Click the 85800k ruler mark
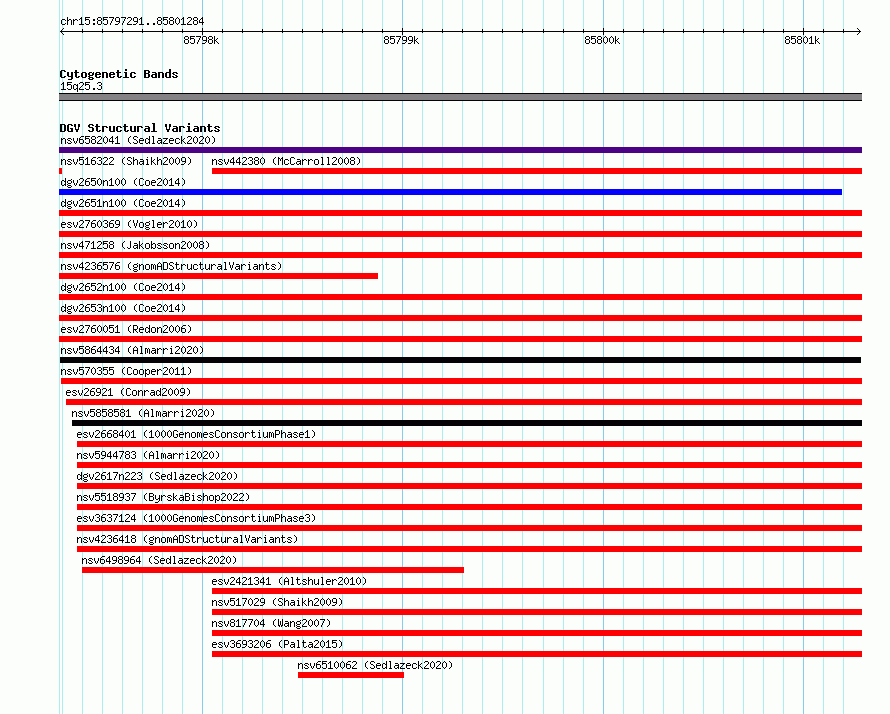The height and width of the screenshot is (714, 890). [x=602, y=40]
